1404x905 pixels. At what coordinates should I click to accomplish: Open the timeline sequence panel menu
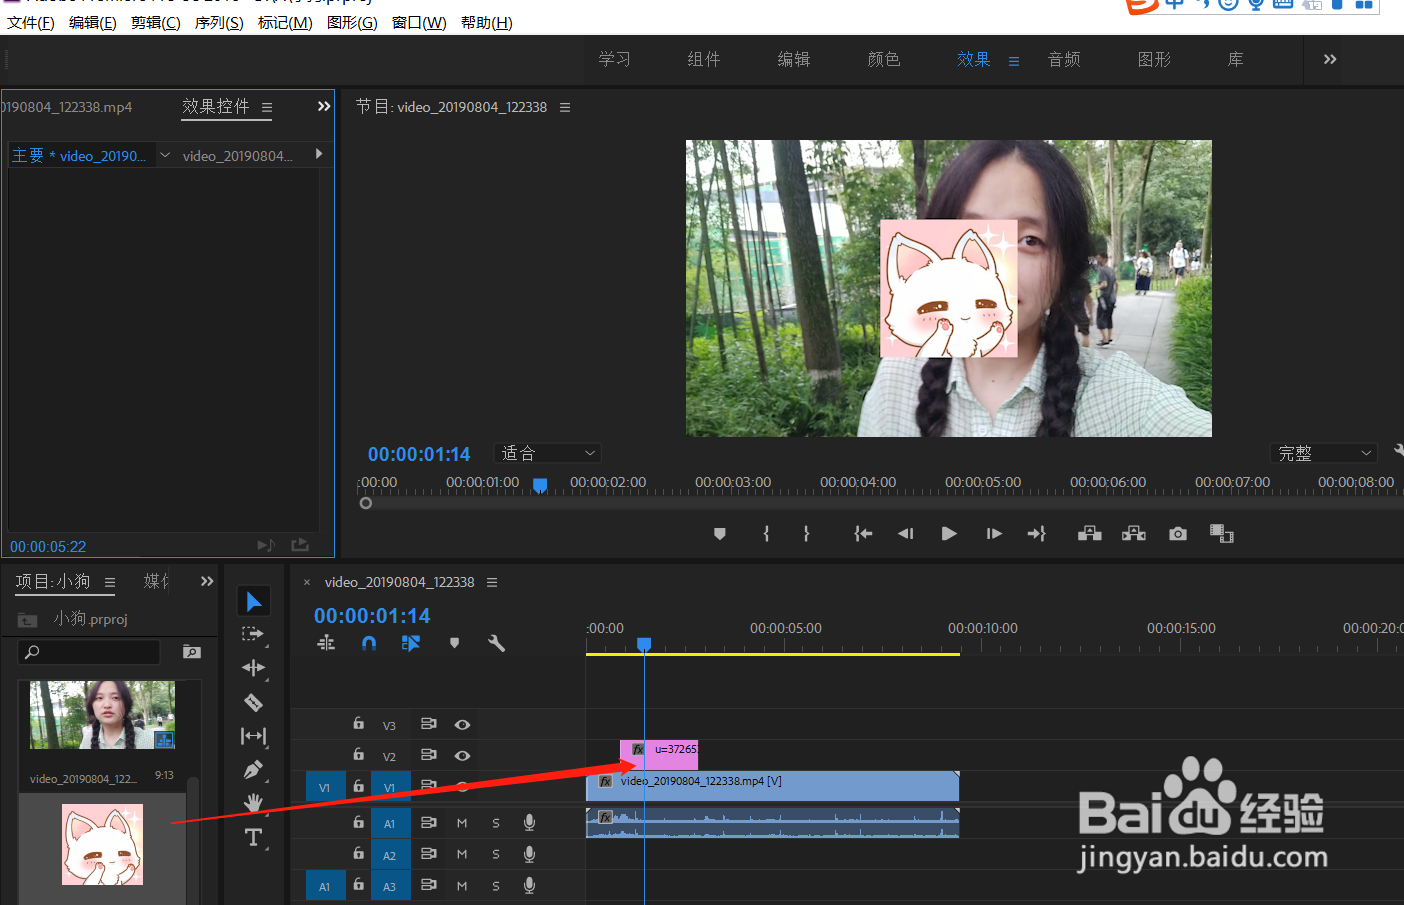(492, 582)
